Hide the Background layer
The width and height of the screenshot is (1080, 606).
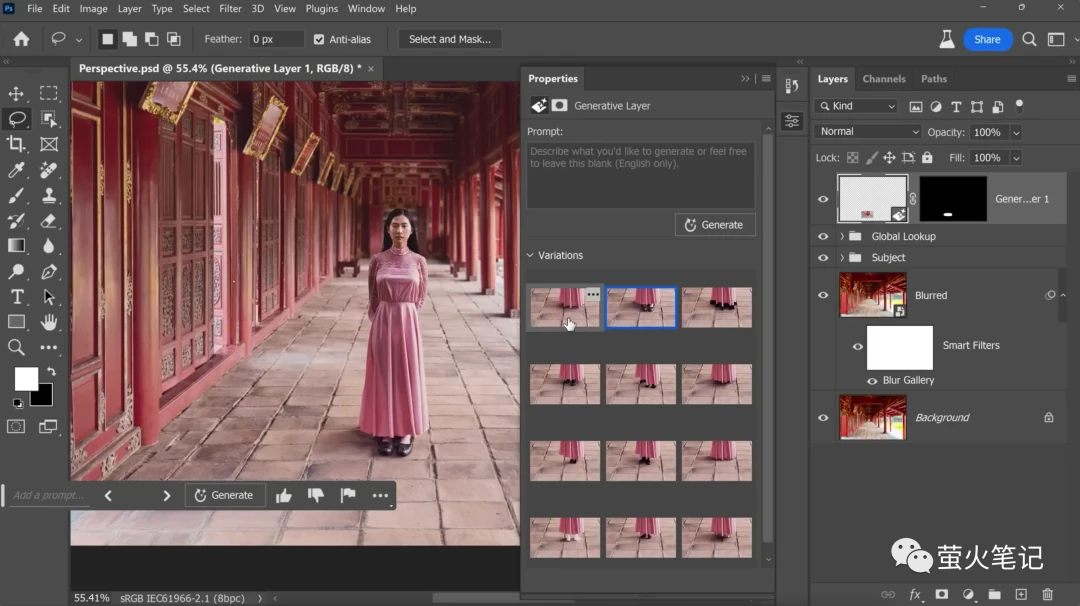pyautogui.click(x=823, y=418)
